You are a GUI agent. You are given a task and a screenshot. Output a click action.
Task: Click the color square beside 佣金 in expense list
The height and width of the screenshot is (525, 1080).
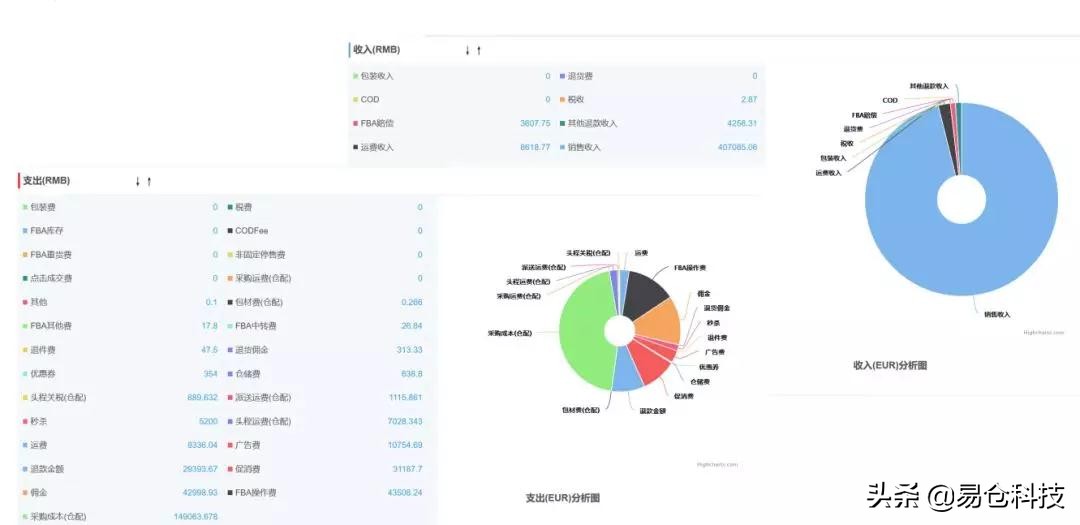click(25, 493)
